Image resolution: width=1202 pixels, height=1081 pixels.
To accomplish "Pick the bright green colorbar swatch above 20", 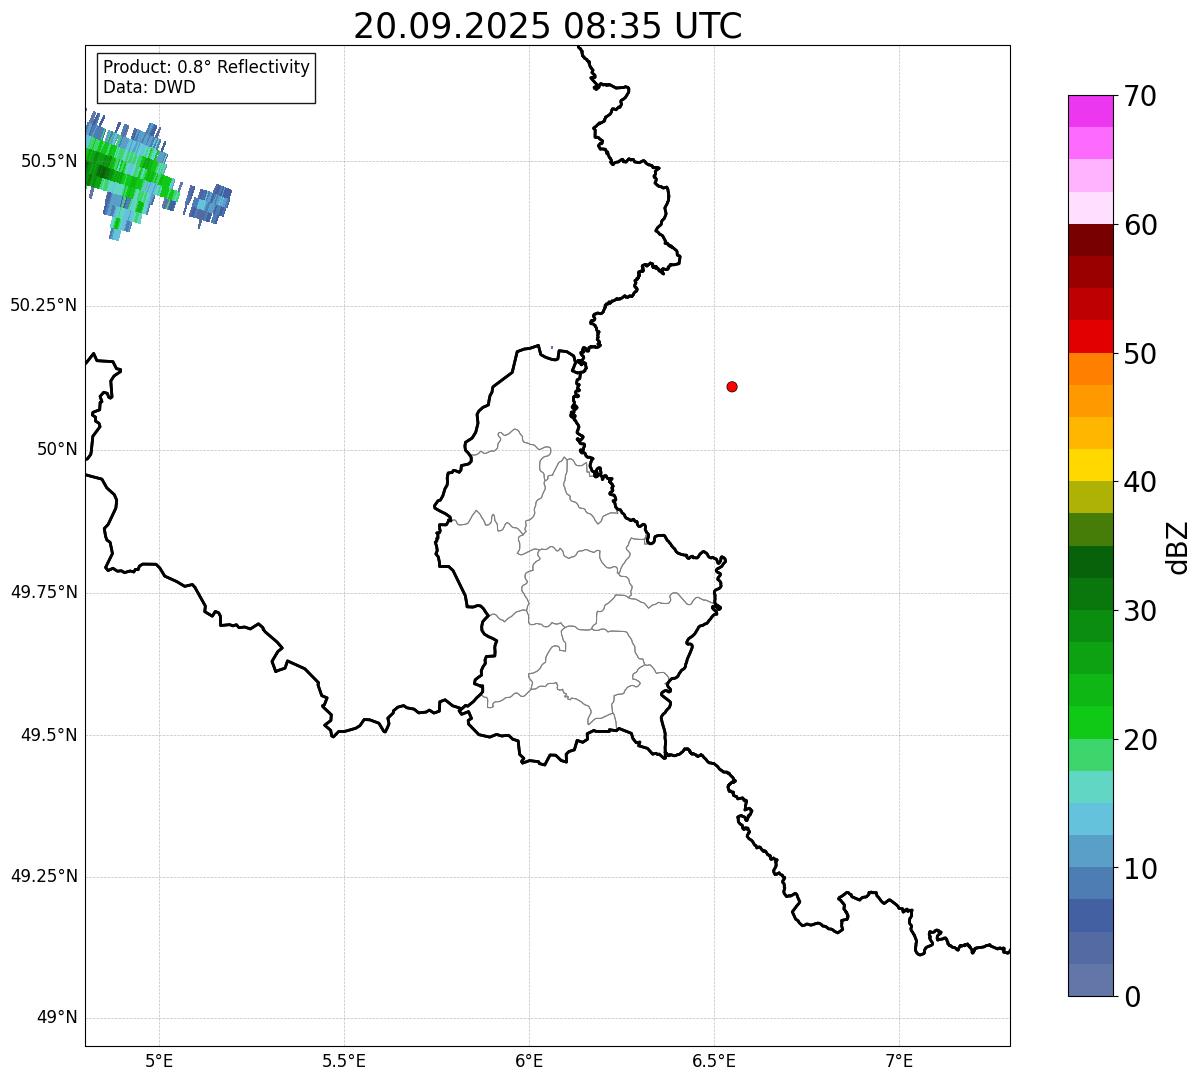I will point(1090,722).
